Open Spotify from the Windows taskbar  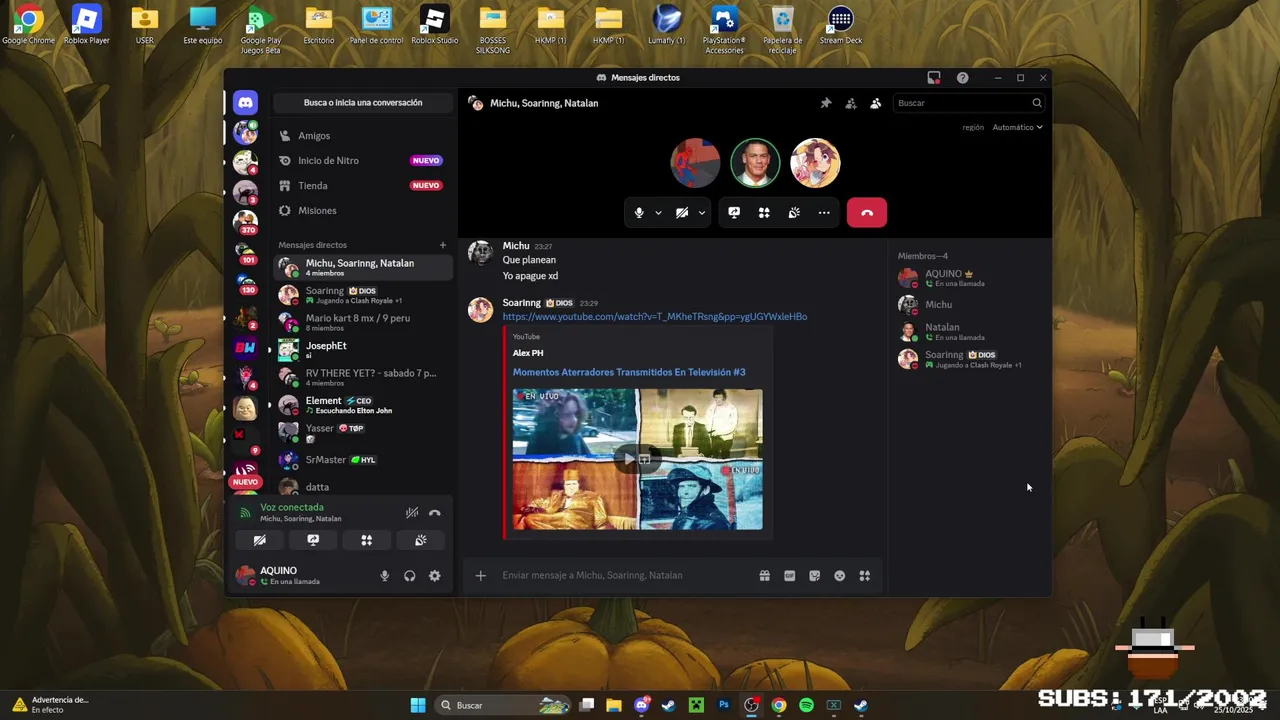(x=806, y=705)
